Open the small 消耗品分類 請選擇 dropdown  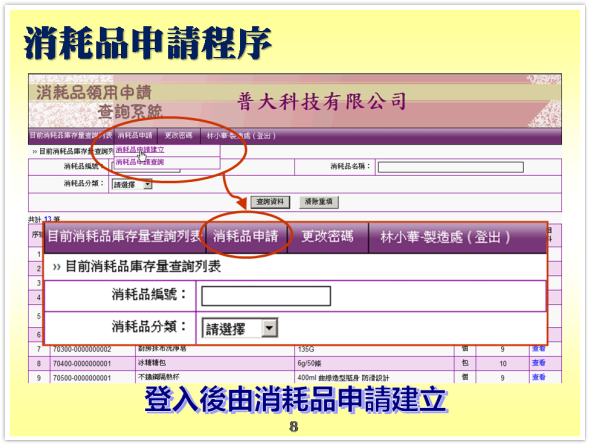132,185
